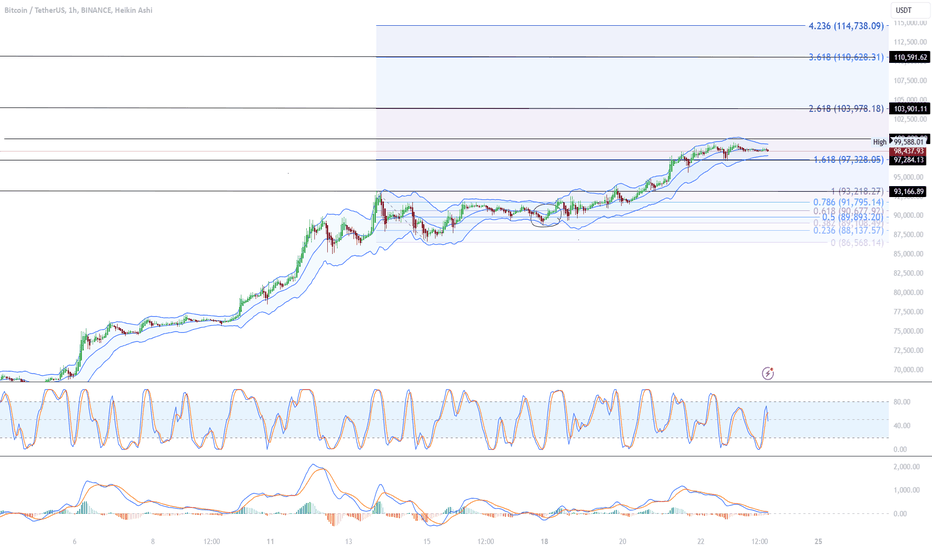Screen dimensions: 932x550
Task: Click the lightning bolt replay icon
Action: (x=768, y=373)
